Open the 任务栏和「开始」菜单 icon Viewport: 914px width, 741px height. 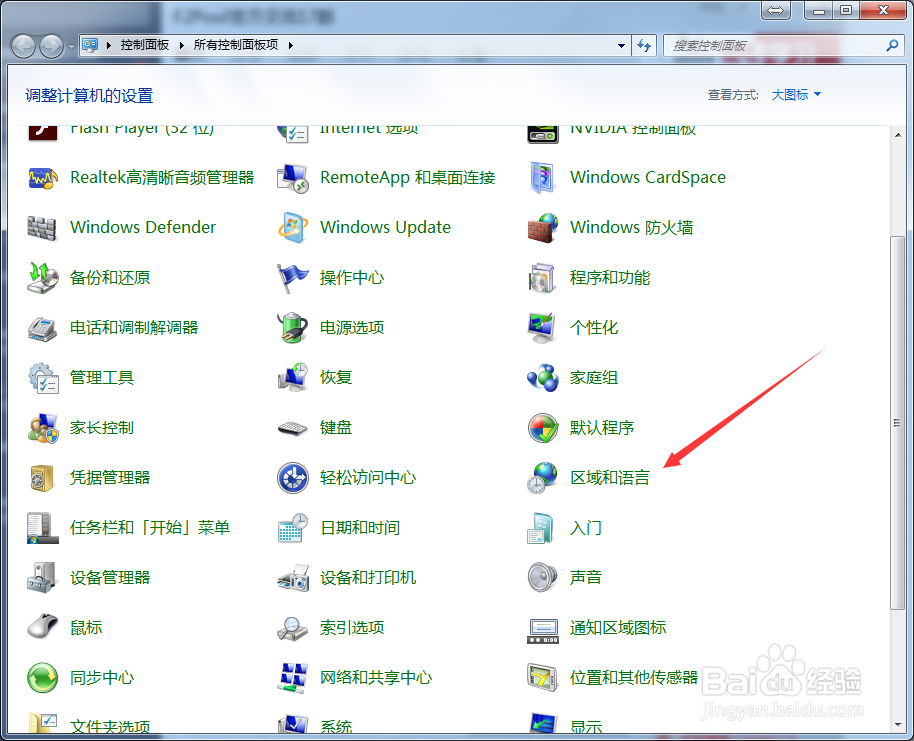[x=43, y=528]
